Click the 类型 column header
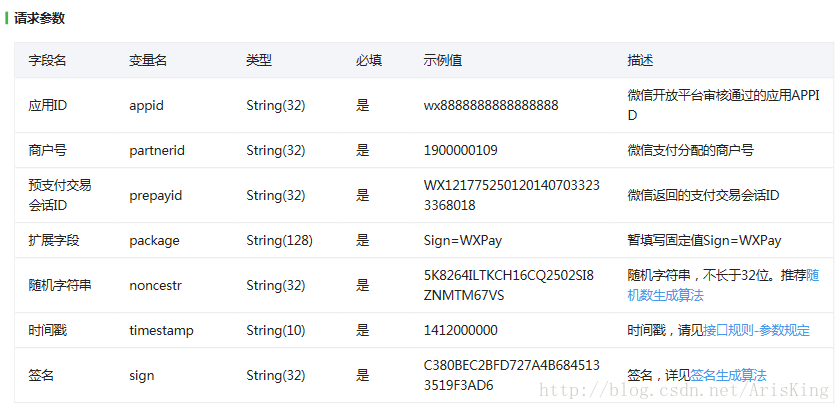The image size is (840, 410). click(x=259, y=61)
